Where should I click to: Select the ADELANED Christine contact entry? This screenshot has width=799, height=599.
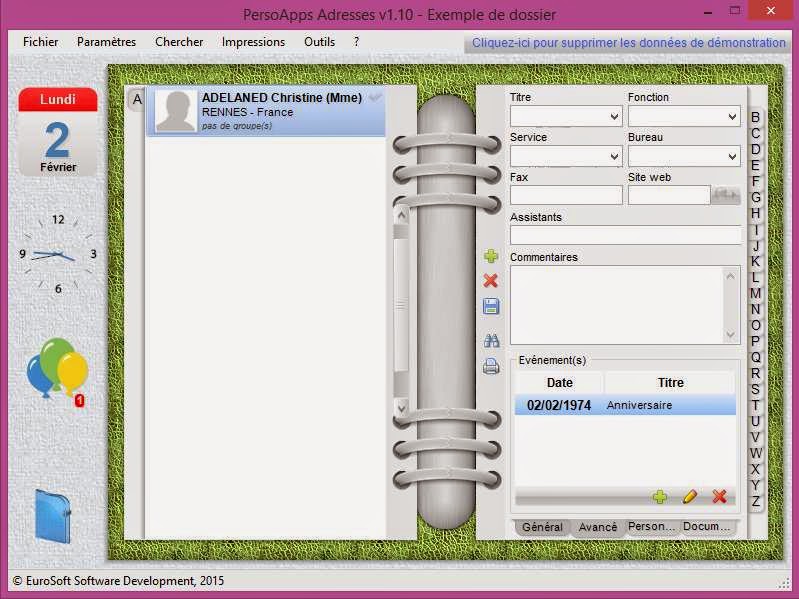266,111
